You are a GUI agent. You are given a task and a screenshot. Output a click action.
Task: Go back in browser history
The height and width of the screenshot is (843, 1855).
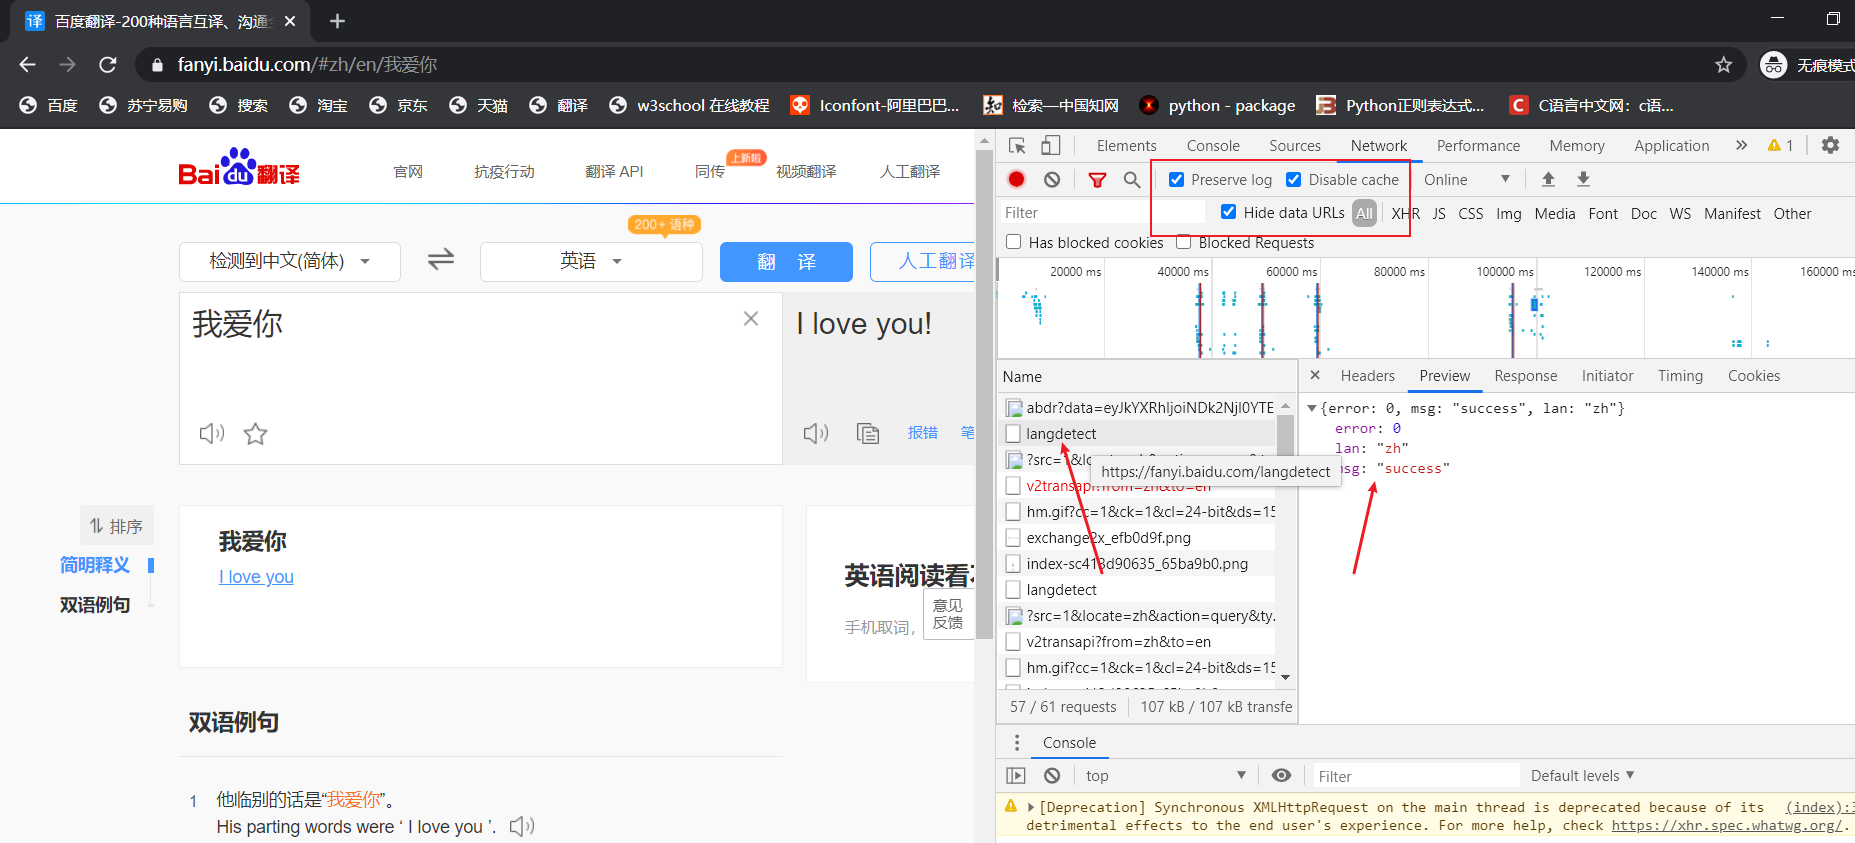(x=28, y=65)
